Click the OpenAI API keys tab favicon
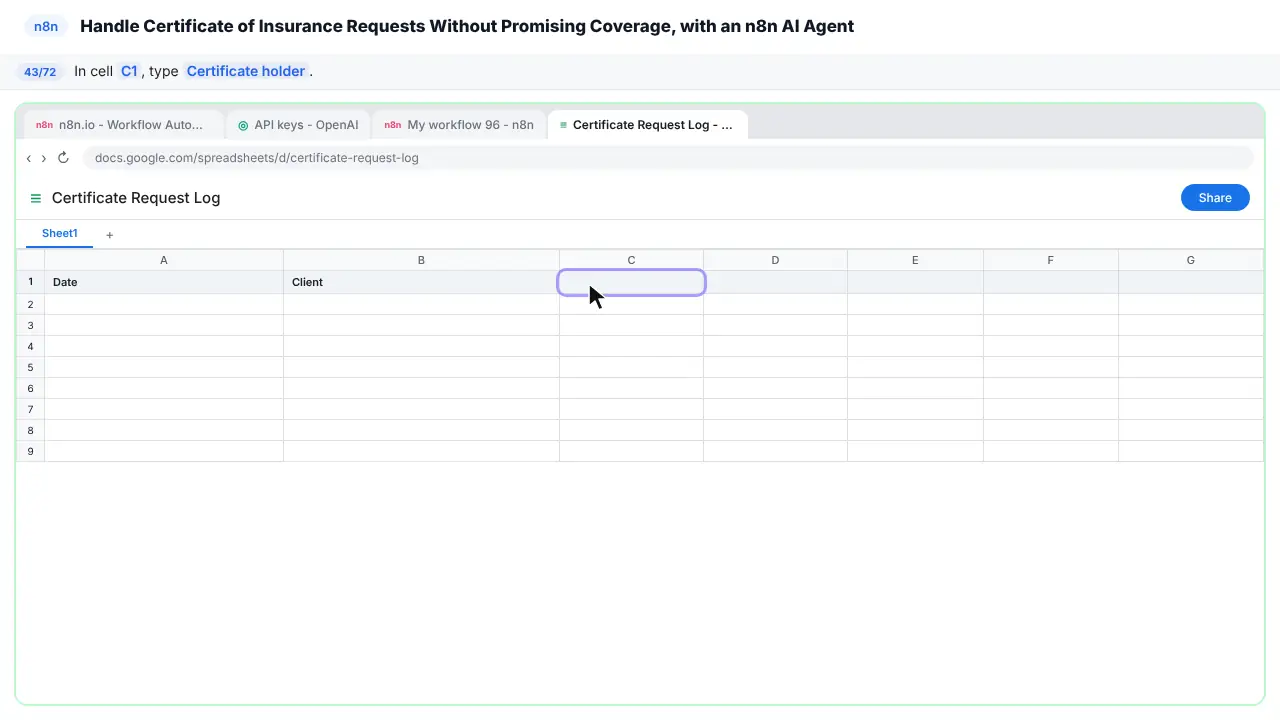The image size is (1280, 720). pos(243,125)
